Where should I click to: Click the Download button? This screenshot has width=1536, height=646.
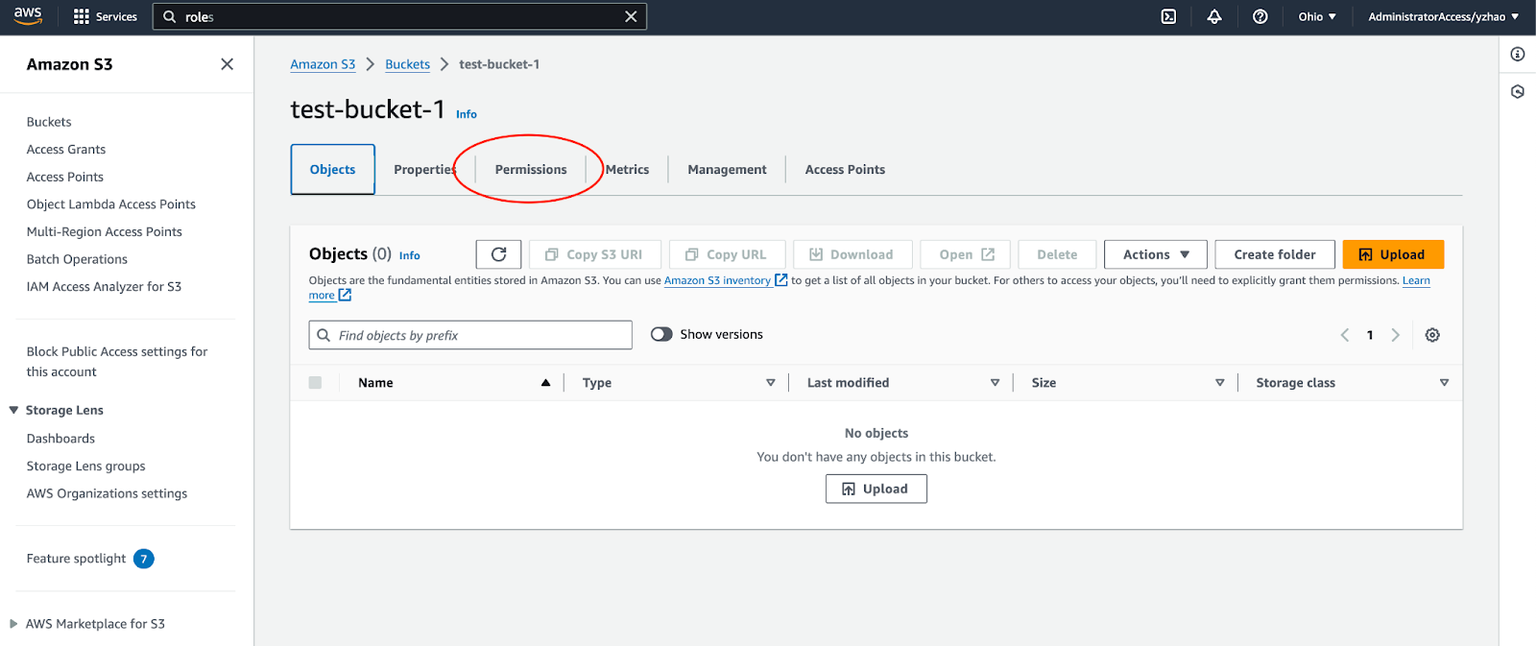tap(852, 254)
